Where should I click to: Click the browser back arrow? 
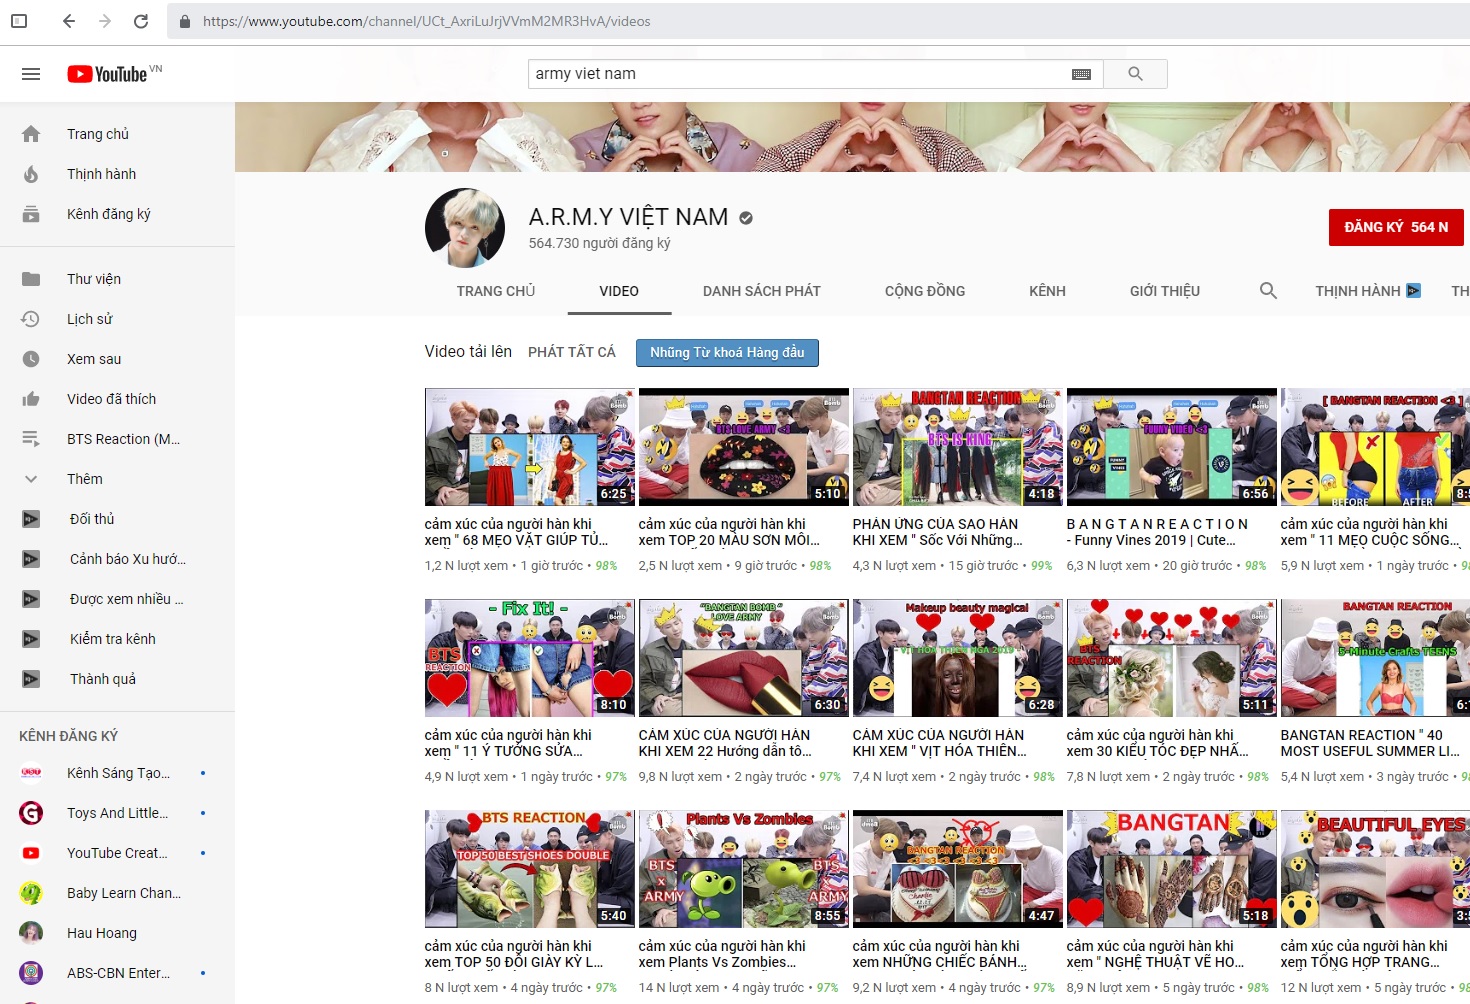pyautogui.click(x=68, y=21)
